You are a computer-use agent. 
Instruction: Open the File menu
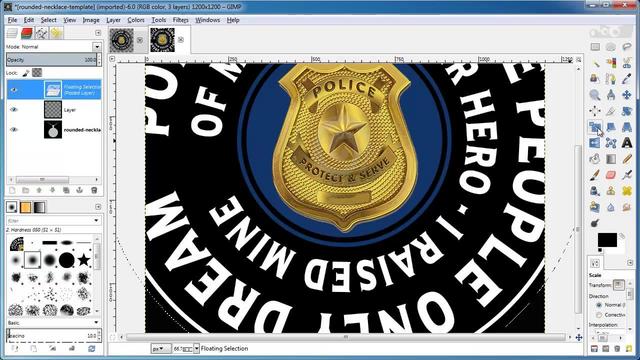tap(12, 20)
